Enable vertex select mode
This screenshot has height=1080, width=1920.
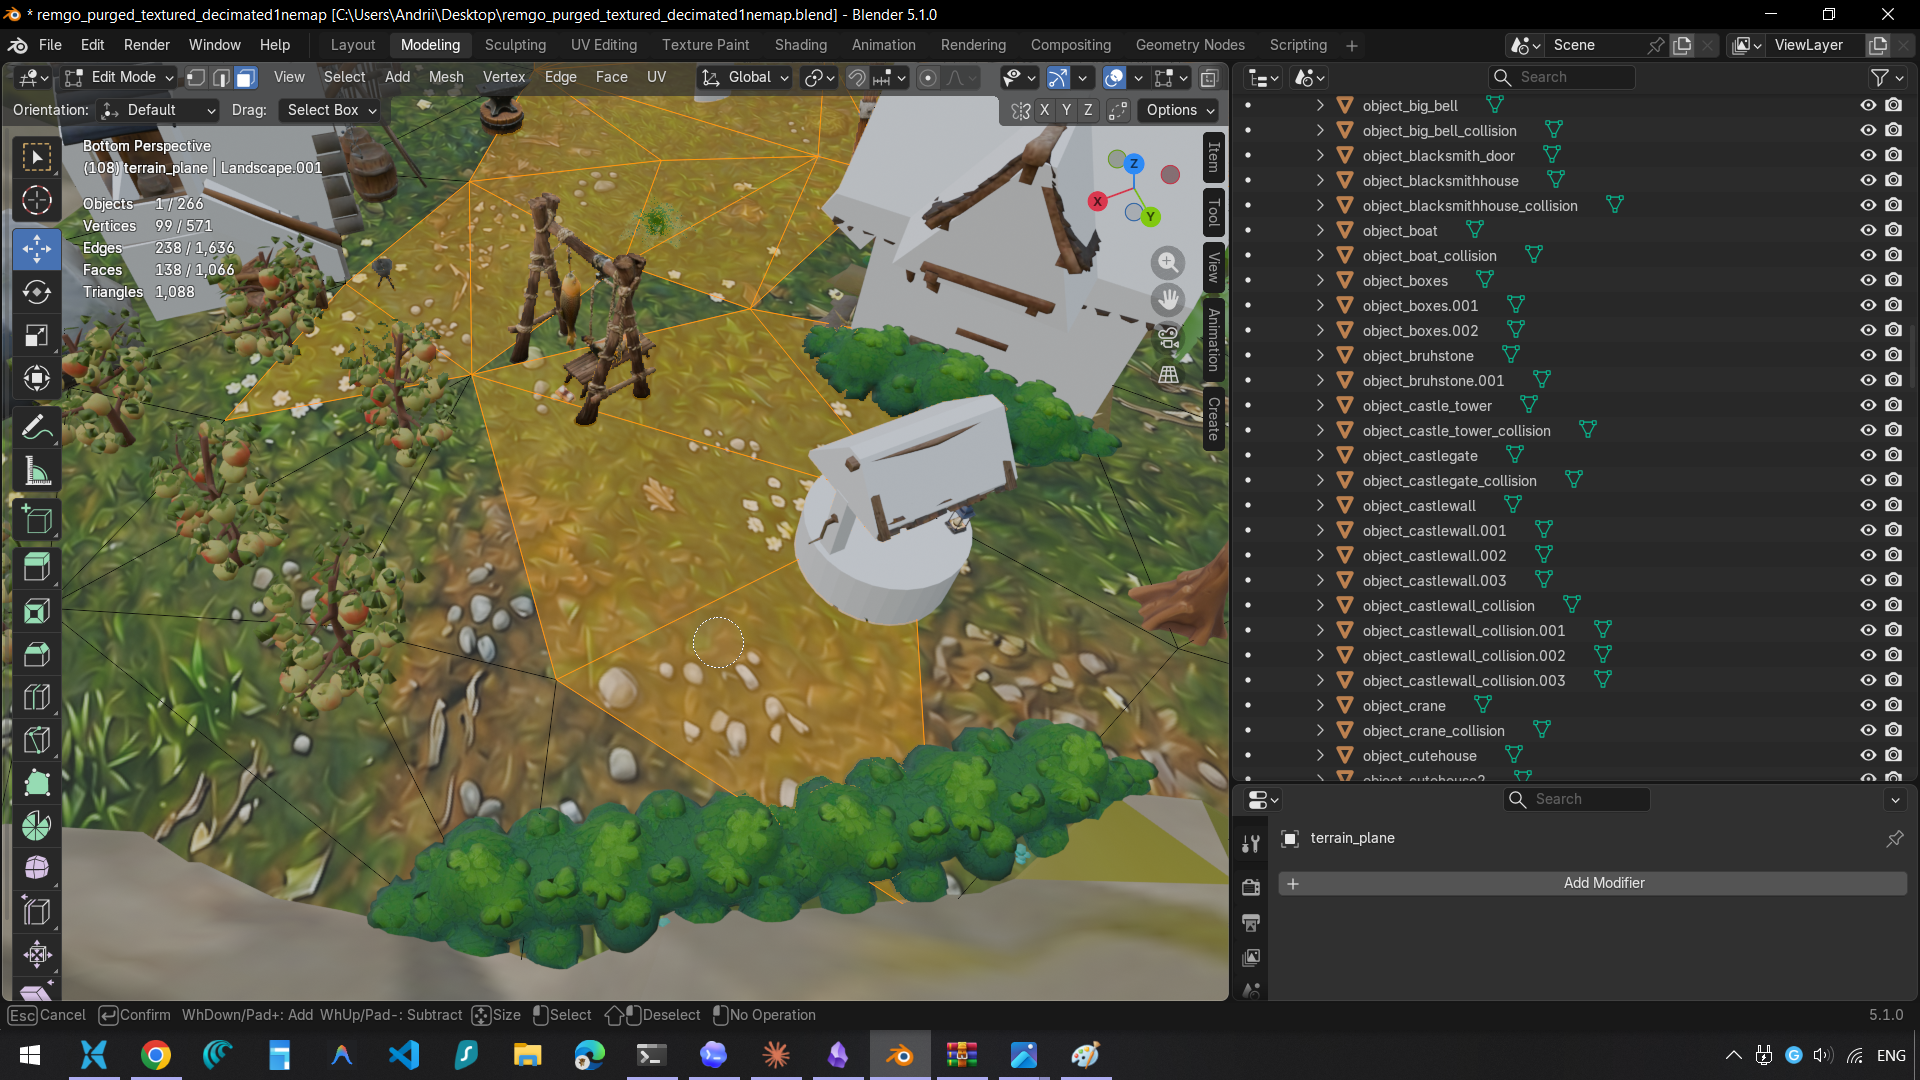coord(196,77)
